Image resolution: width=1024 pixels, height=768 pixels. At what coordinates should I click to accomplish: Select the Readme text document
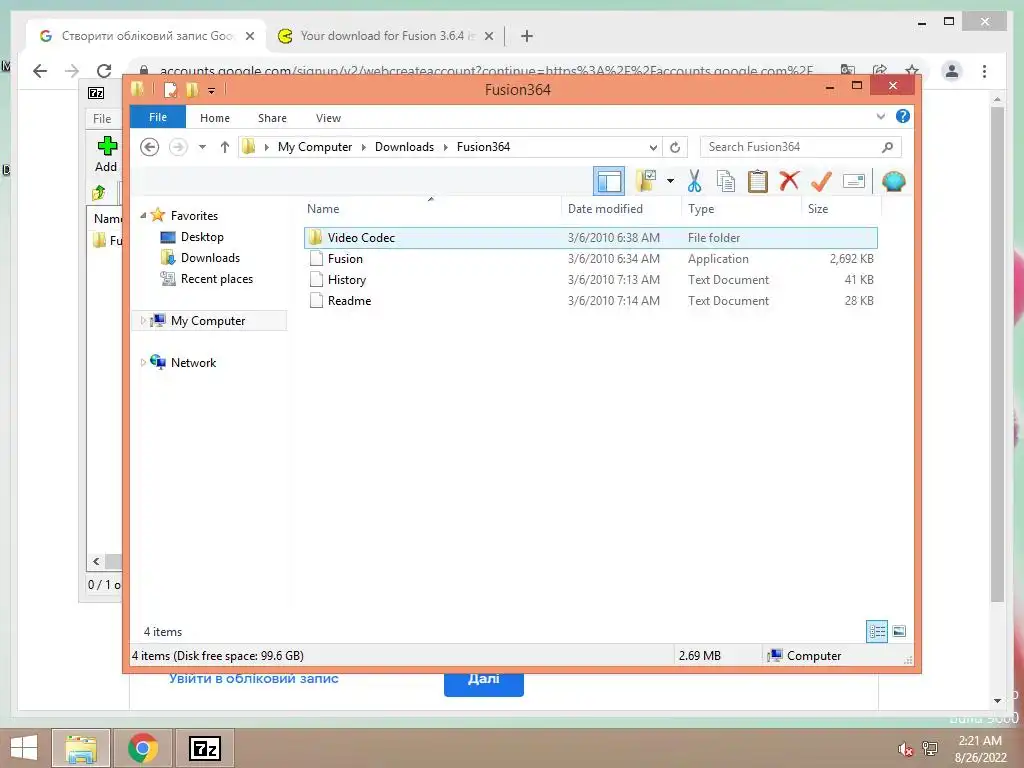(x=590, y=300)
